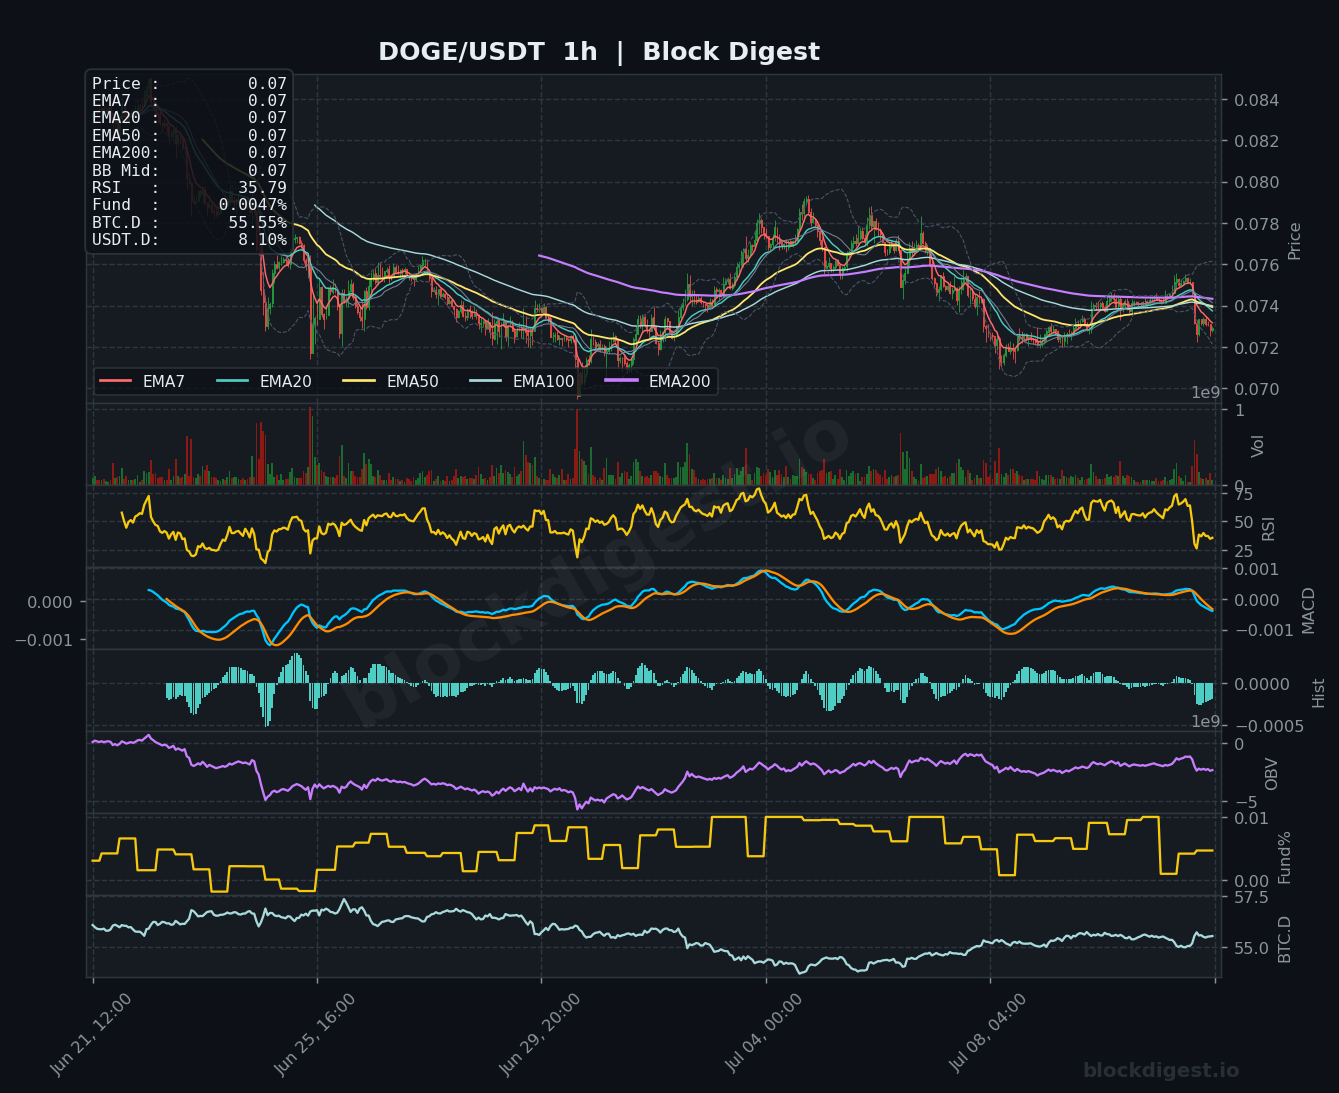
Task: Click the 0.00 tick on the Fund% axis
Action: [1251, 881]
